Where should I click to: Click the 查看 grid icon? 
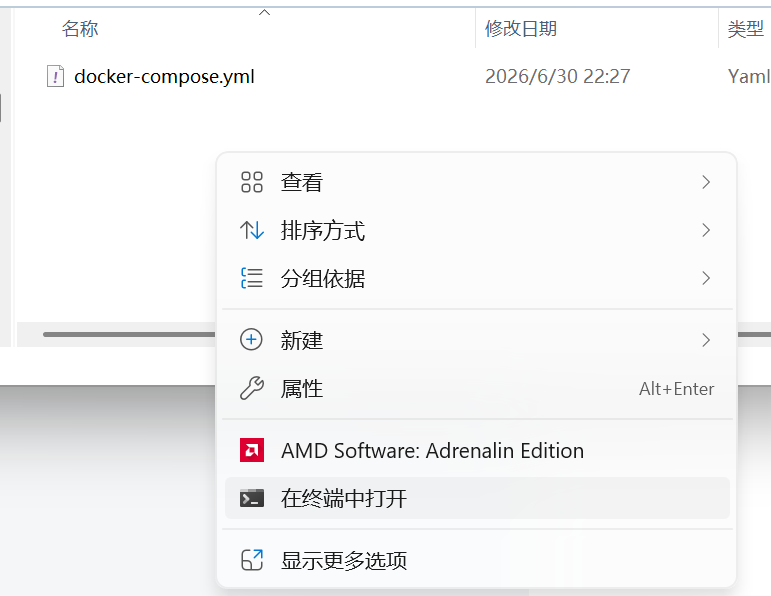[252, 182]
